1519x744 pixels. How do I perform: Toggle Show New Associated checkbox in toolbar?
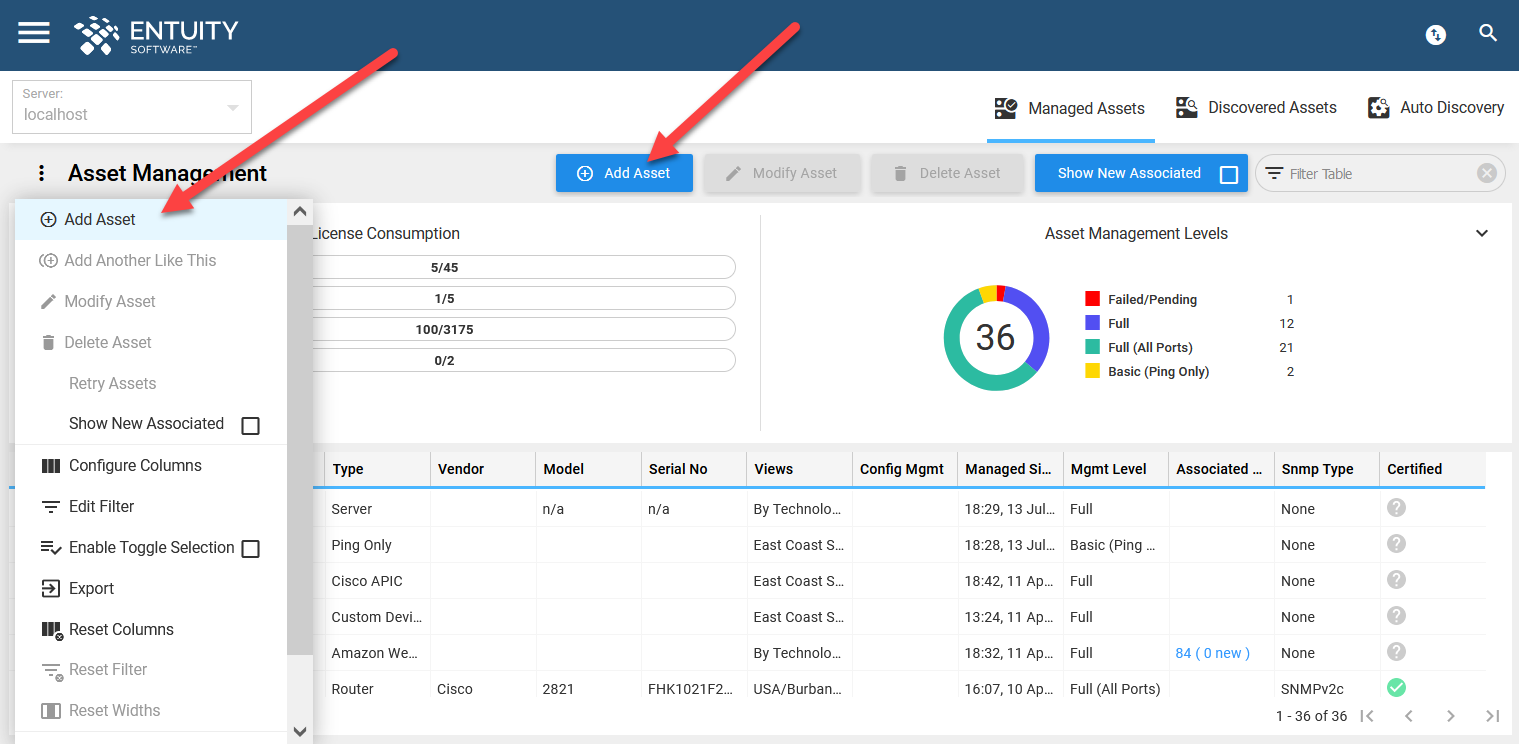1229,174
